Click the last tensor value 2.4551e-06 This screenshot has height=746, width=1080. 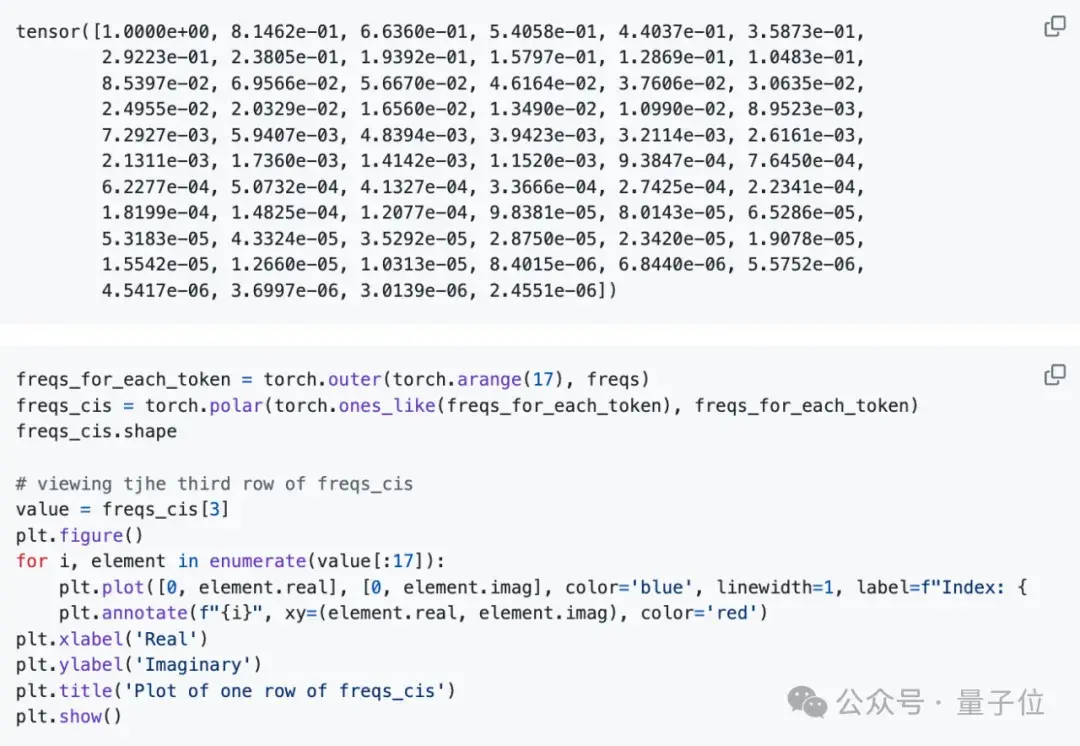543,291
